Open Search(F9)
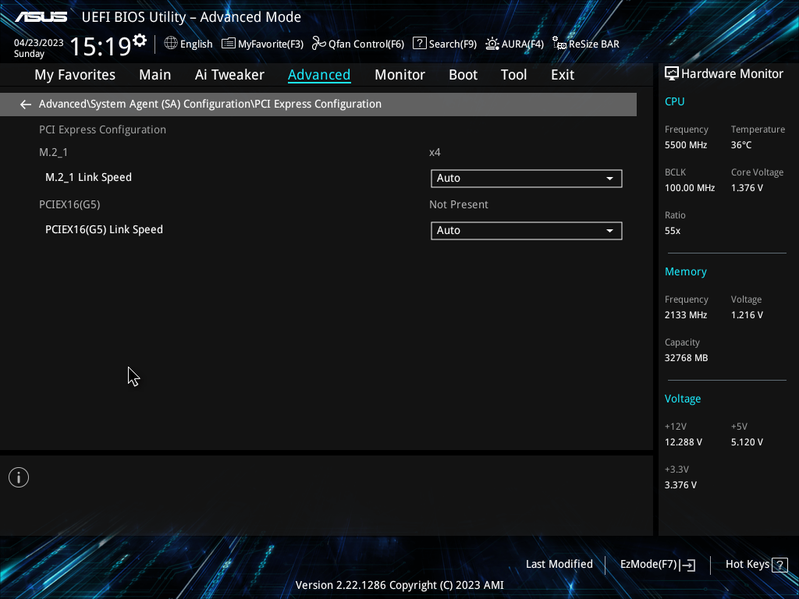This screenshot has height=599, width=799. 445,44
